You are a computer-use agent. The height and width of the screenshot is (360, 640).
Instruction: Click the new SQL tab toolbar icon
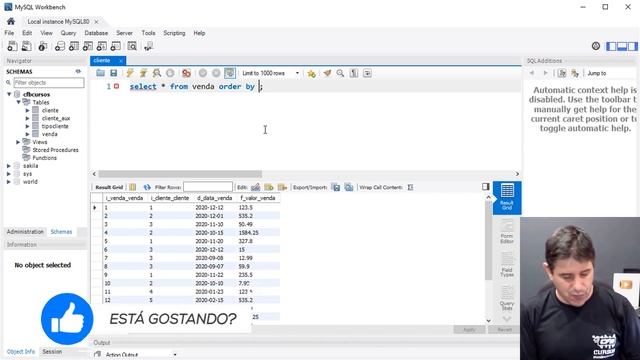tap(12, 46)
